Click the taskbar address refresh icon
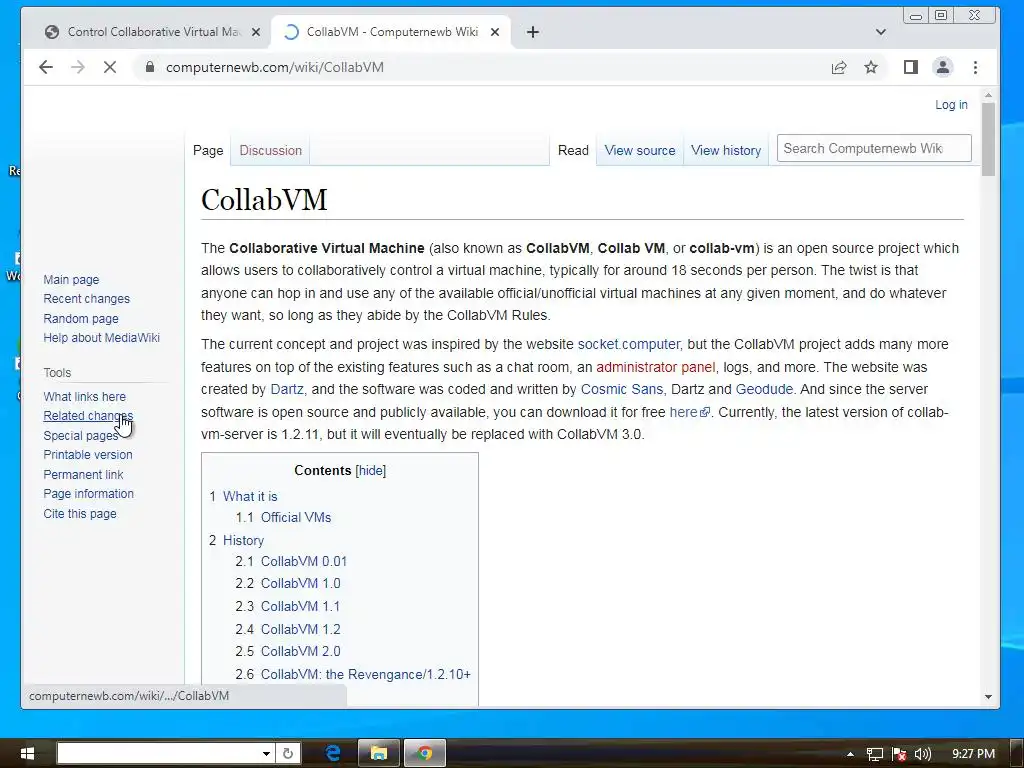 pyautogui.click(x=287, y=754)
